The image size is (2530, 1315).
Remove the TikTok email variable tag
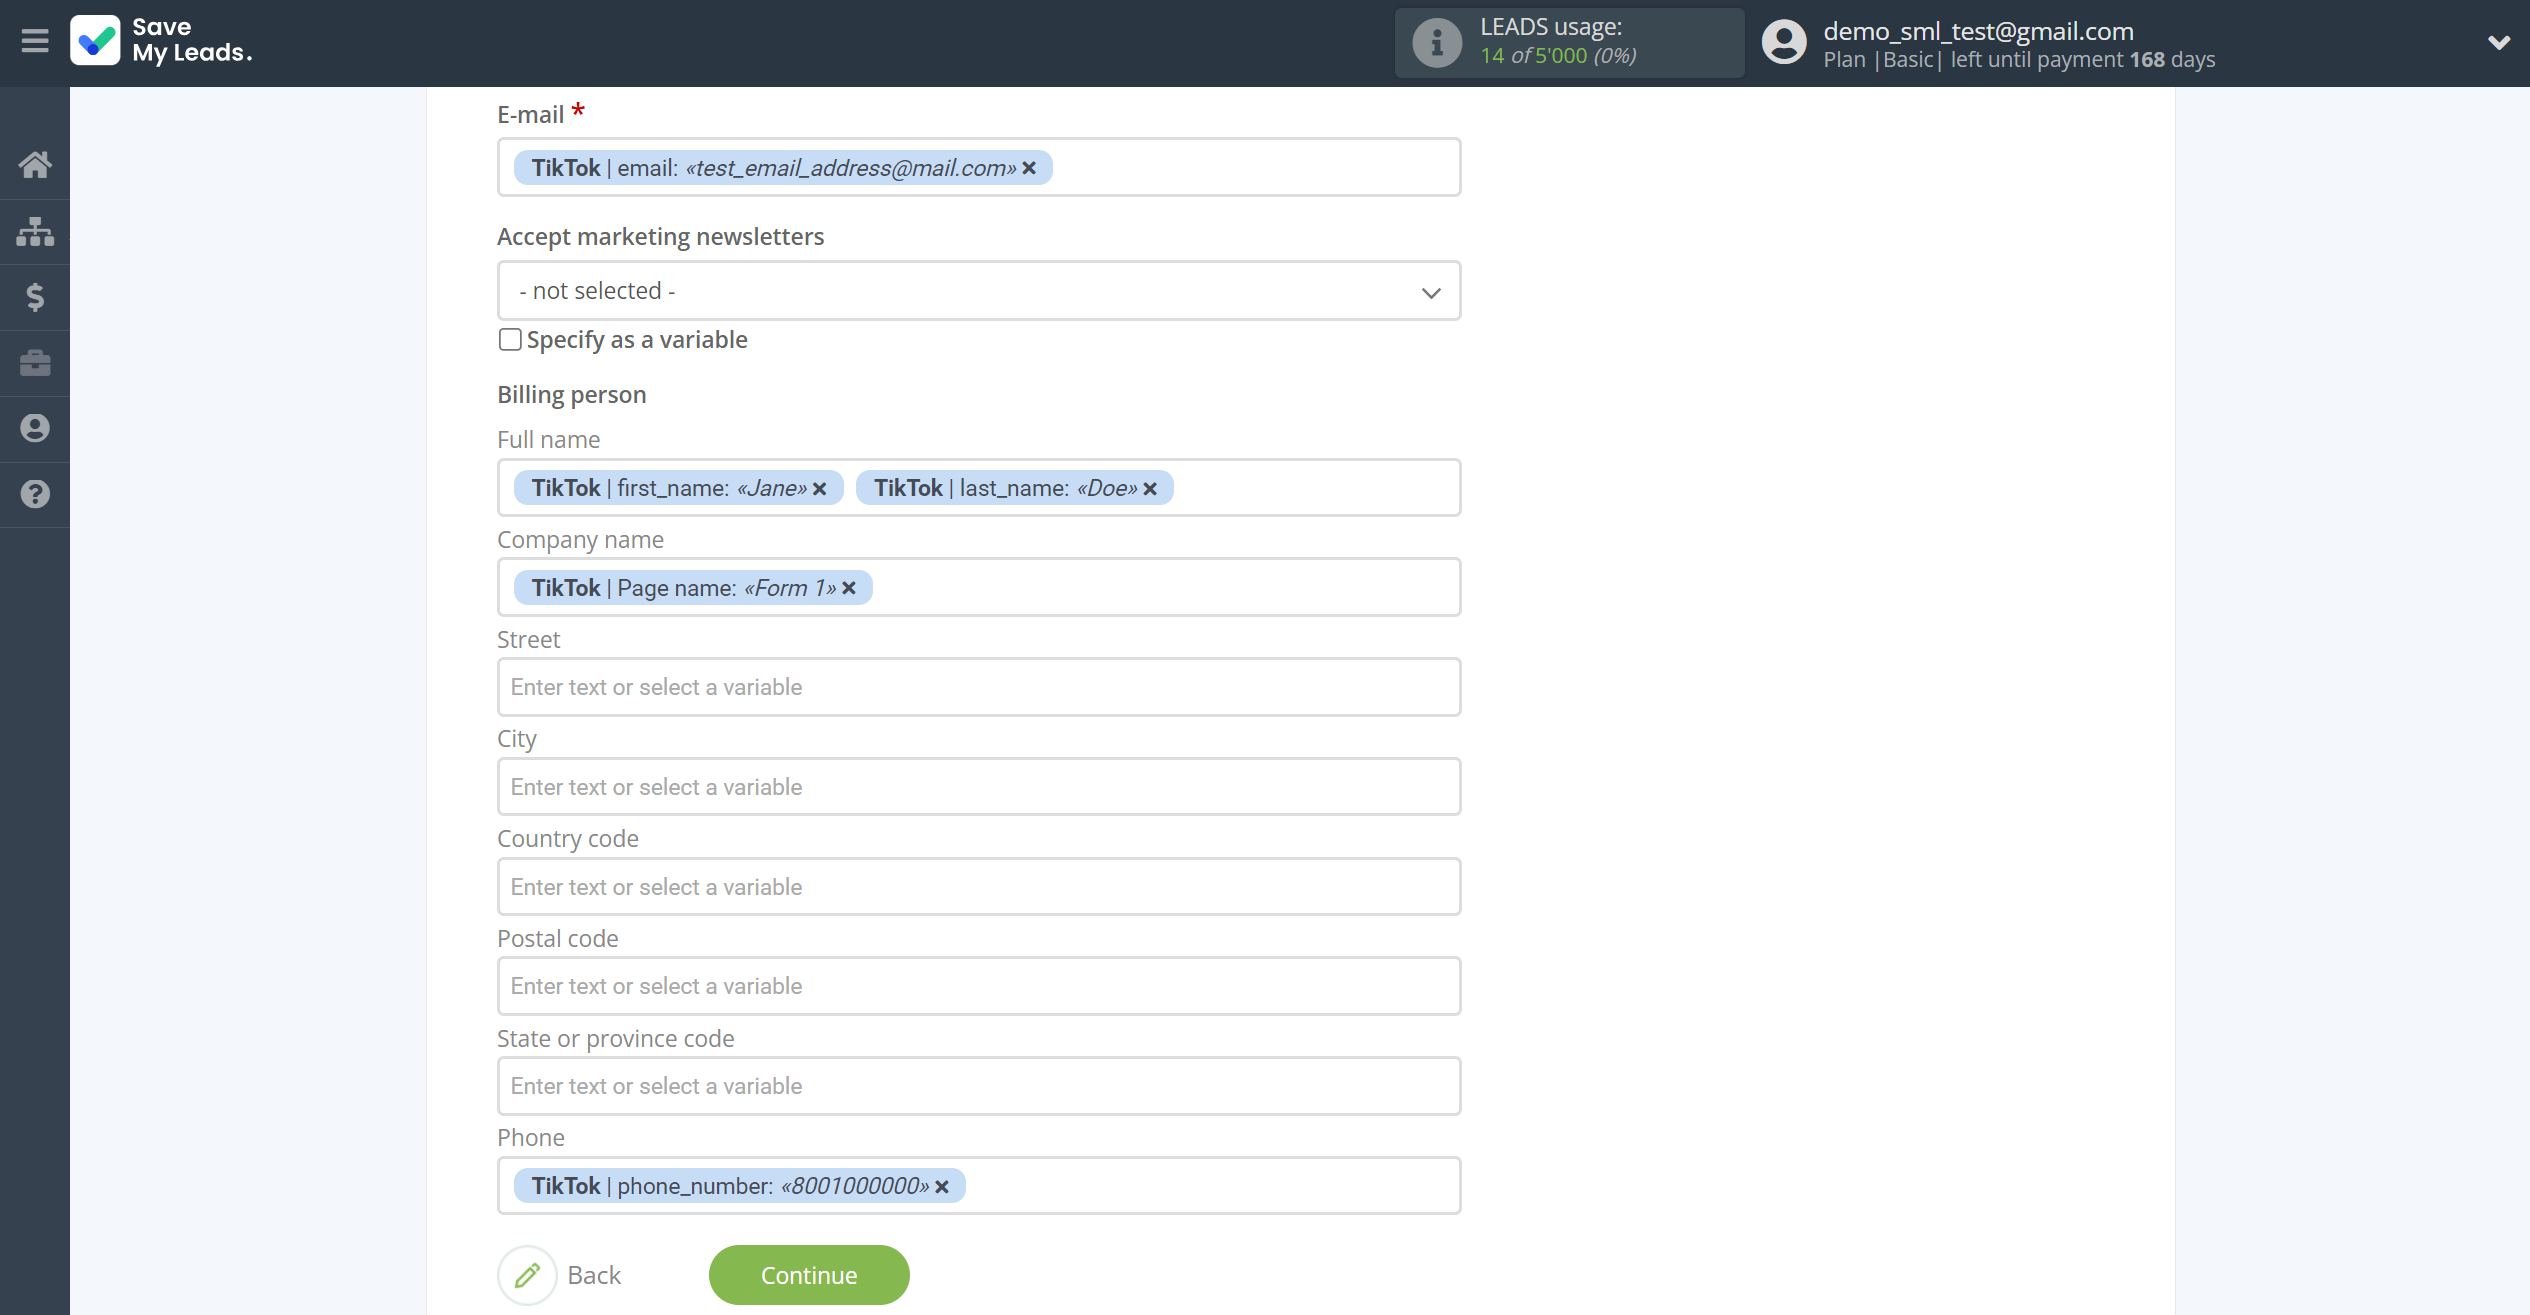[x=1029, y=168]
